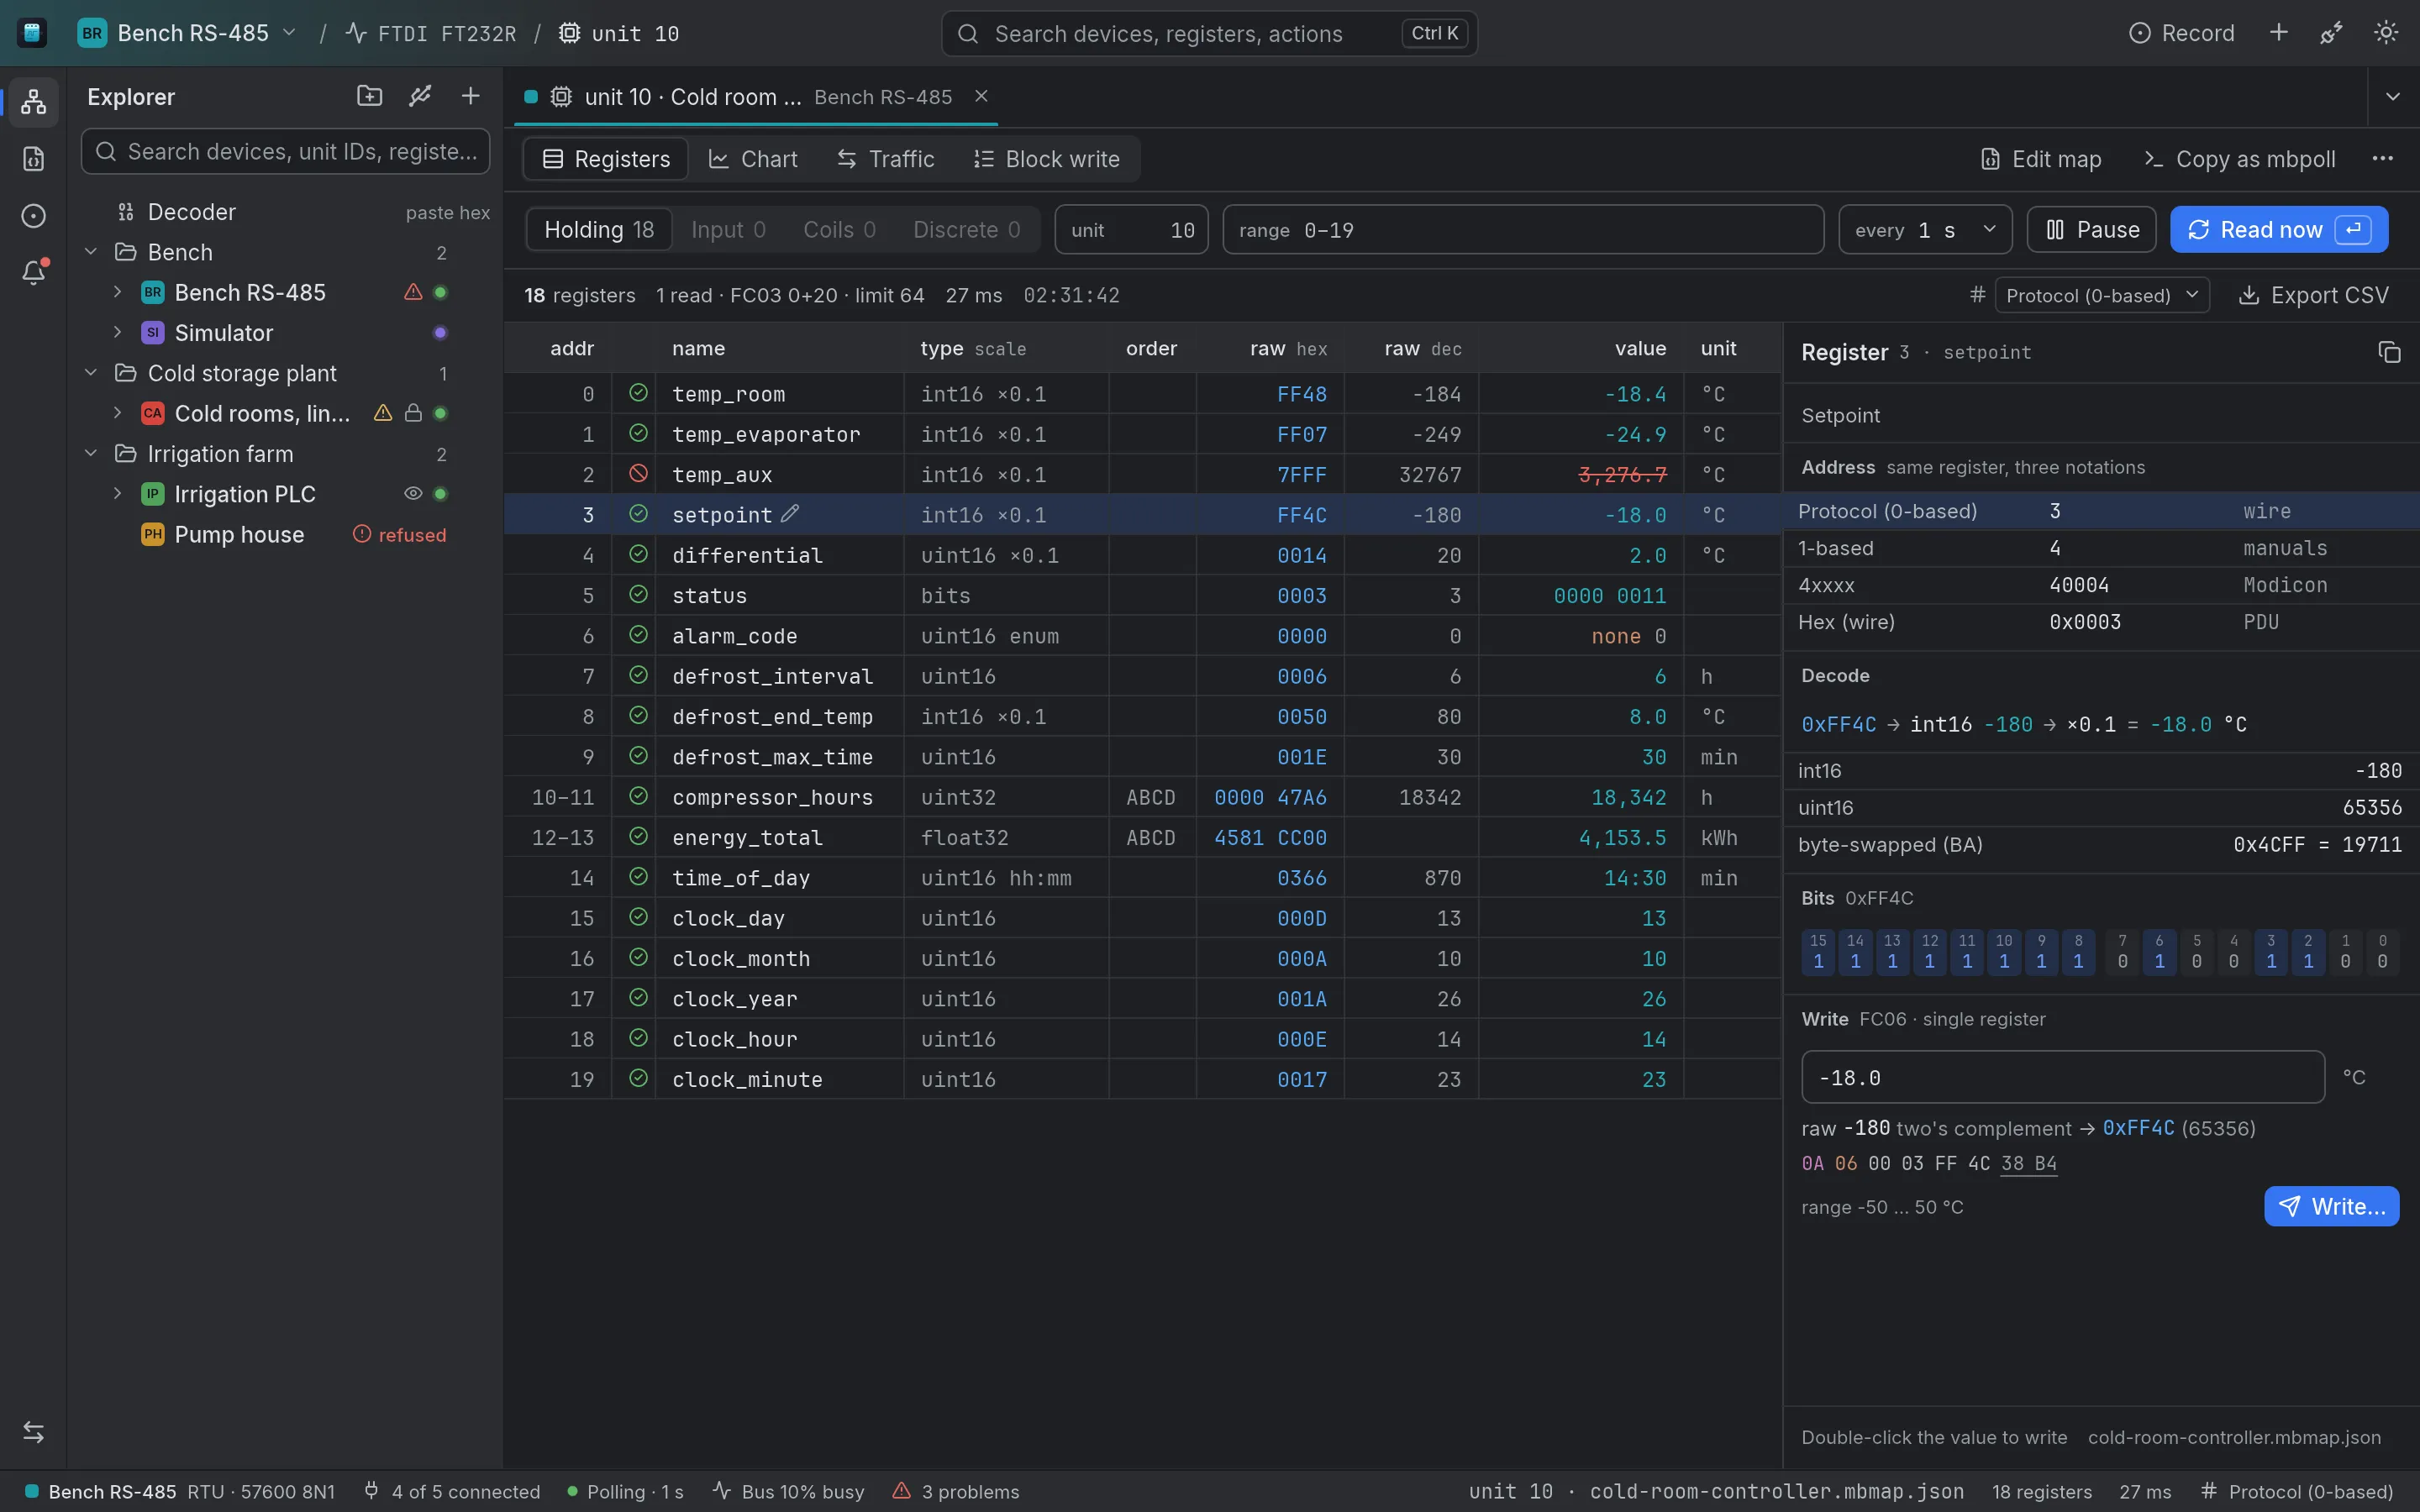Open the polling interval every 1 s dropdown
The width and height of the screenshot is (2420, 1512).
pos(1925,230)
